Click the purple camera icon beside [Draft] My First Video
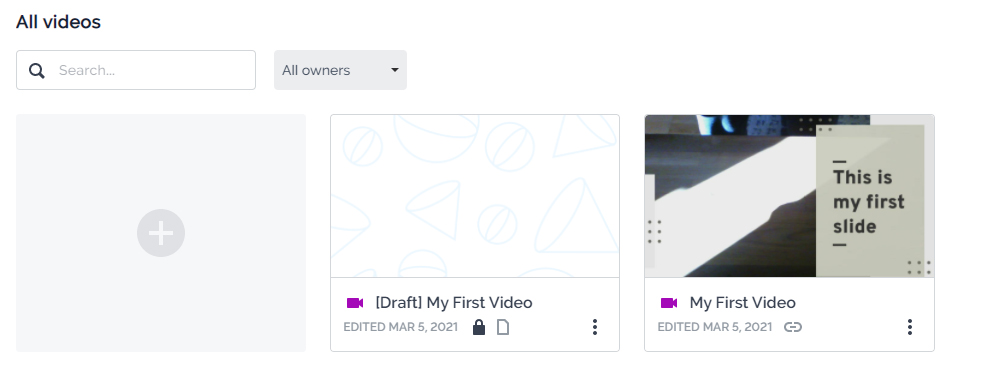 355,303
